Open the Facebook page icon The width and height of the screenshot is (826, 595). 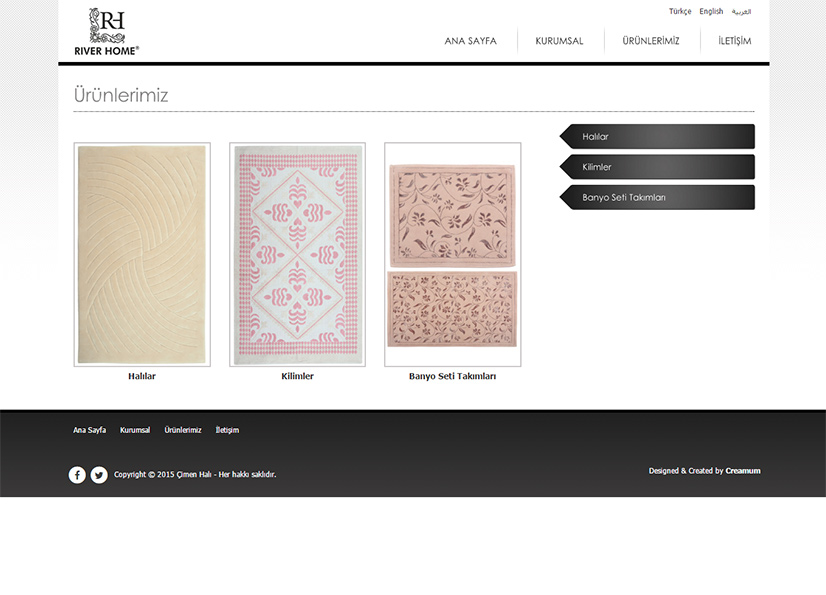(x=77, y=475)
